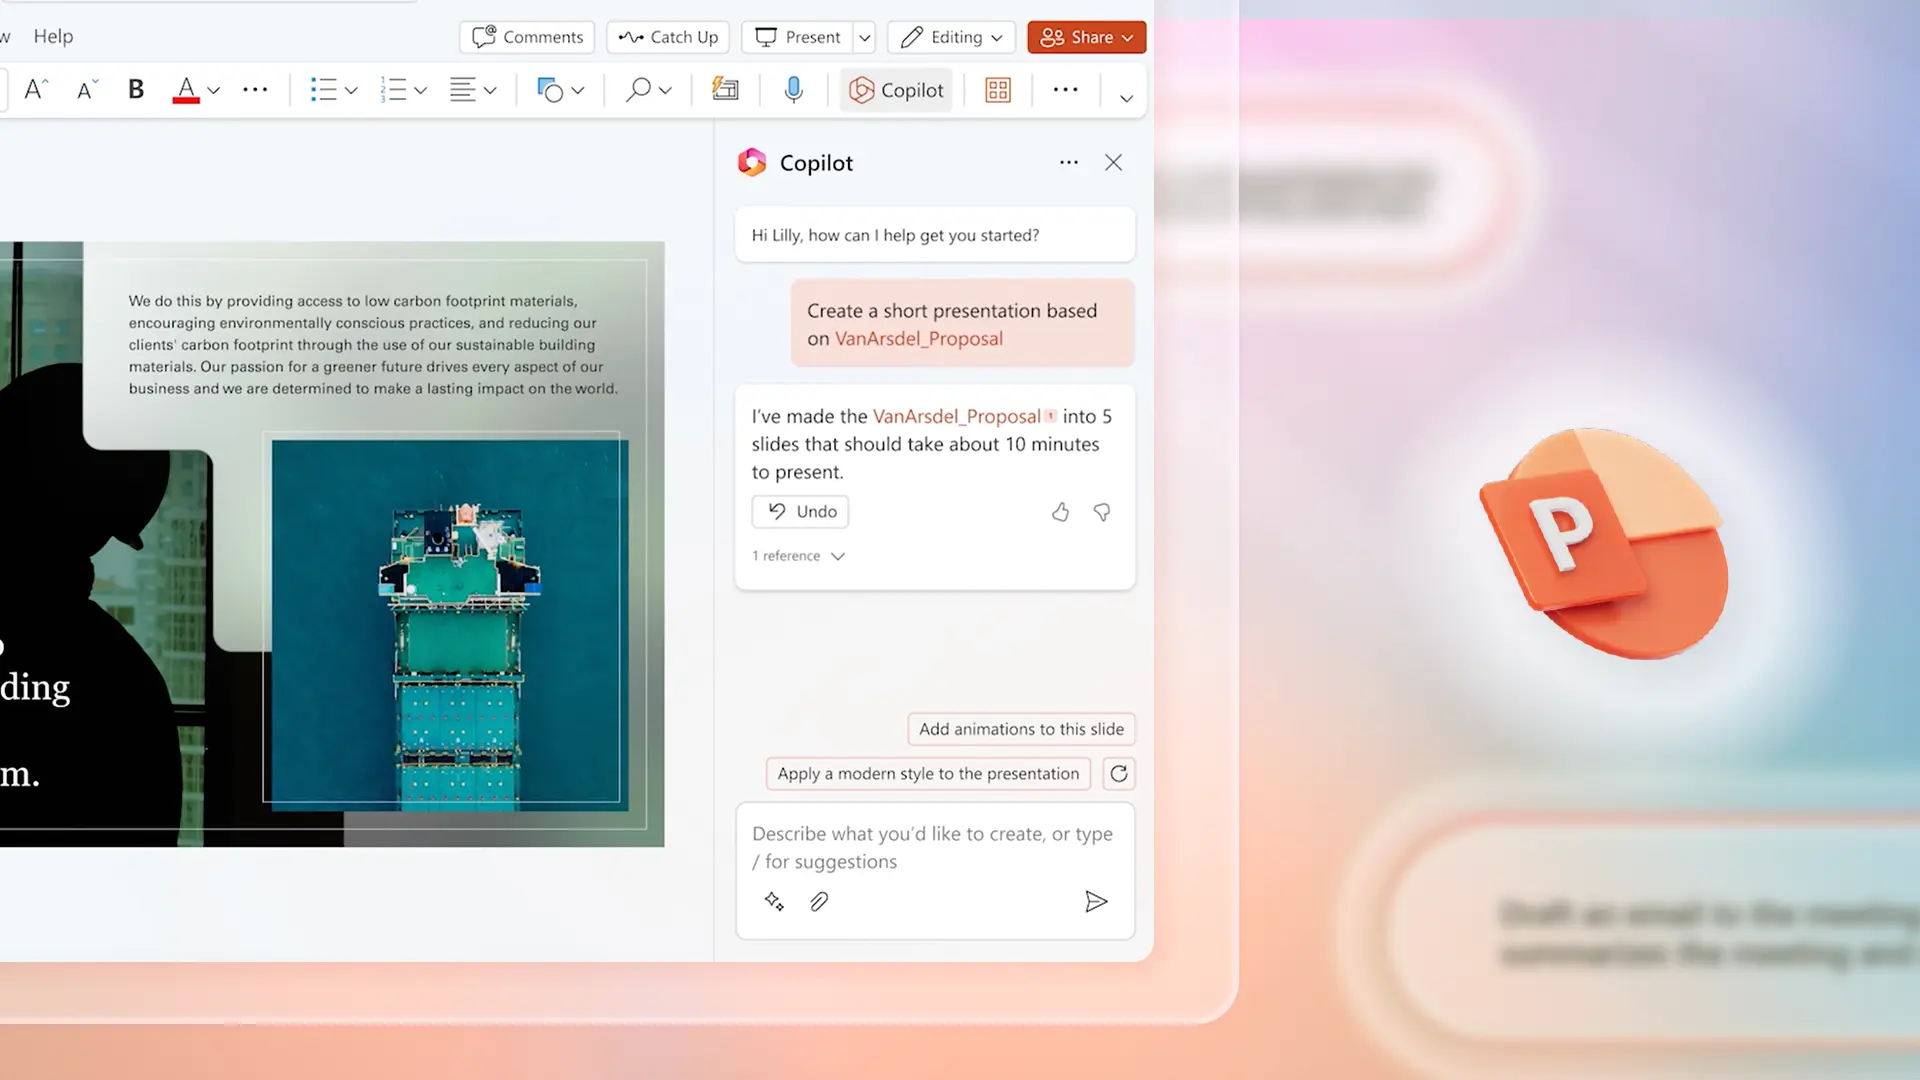Undo the Copilot slide creation
1920x1080 pixels.
click(799, 511)
